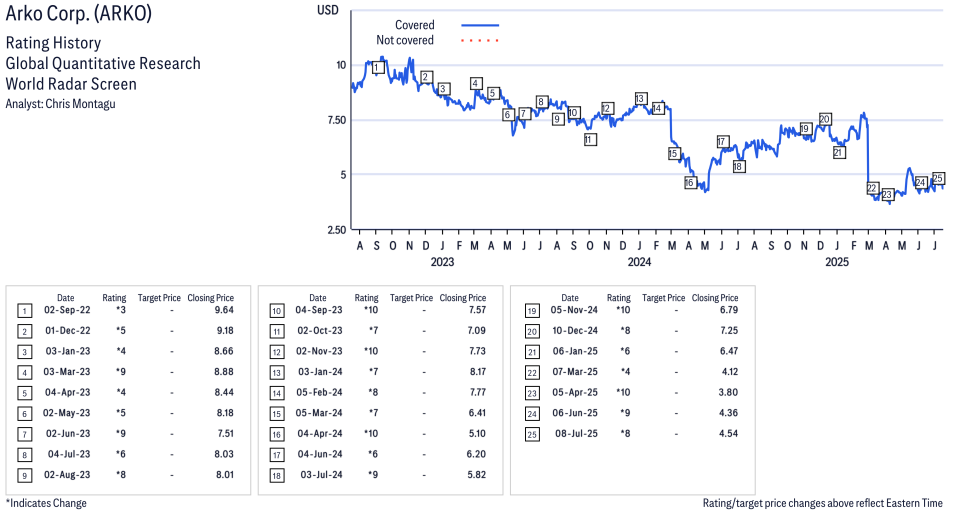Click the closing price 6.47
This screenshot has height=510, width=954.
click(x=728, y=351)
